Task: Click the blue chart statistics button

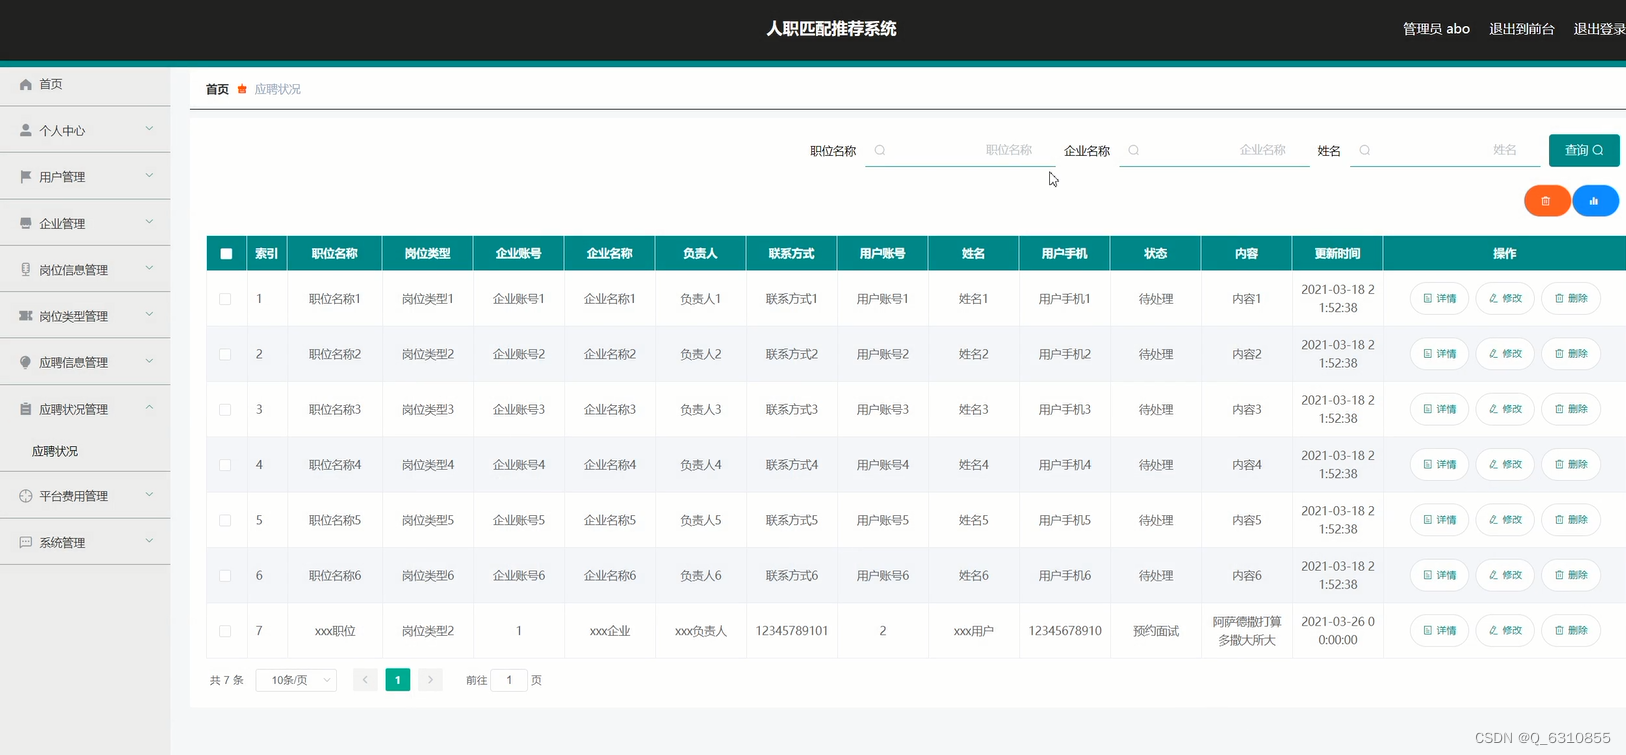Action: coord(1595,201)
